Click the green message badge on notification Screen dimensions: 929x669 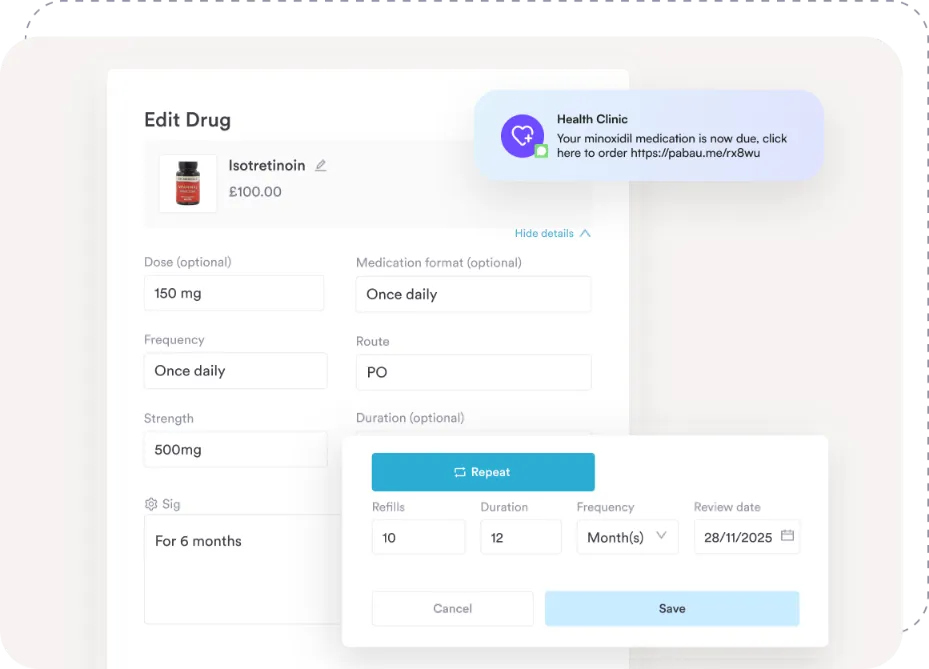tap(541, 151)
